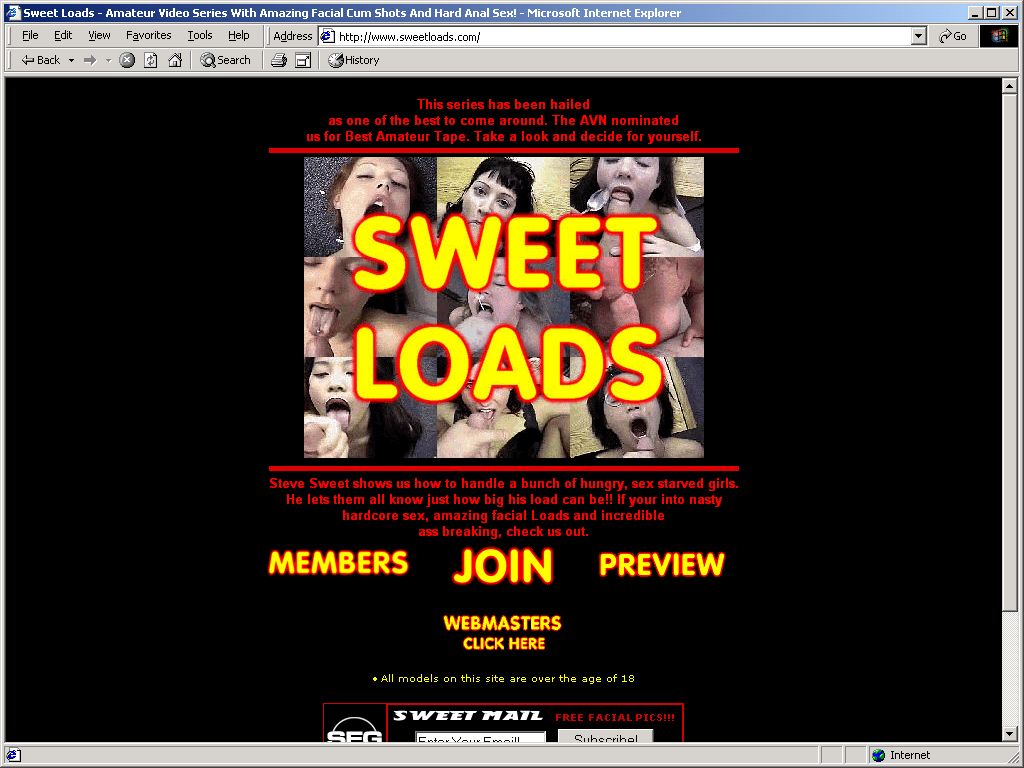This screenshot has width=1024, height=768.
Task: Stop loading with the Stop icon
Action: [x=127, y=60]
